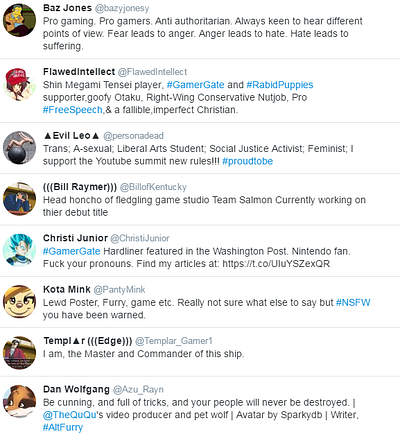Click the Kota Mink display name
Viewport: 400px width, 437px height.
(67, 289)
